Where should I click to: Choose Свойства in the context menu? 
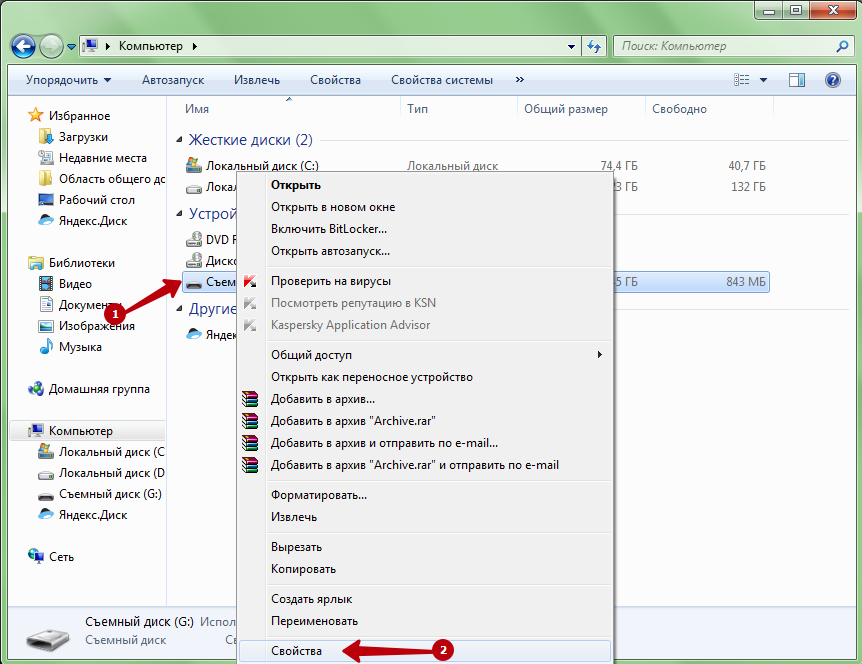pos(297,651)
